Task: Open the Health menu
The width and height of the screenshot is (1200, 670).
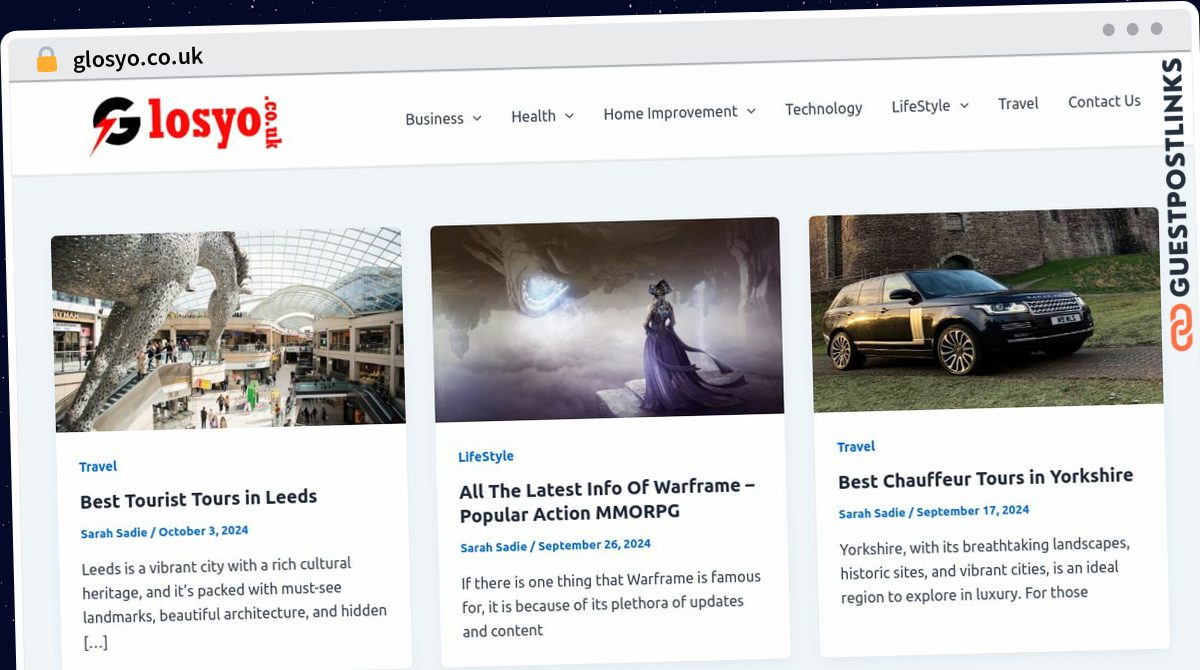Action: (533, 116)
